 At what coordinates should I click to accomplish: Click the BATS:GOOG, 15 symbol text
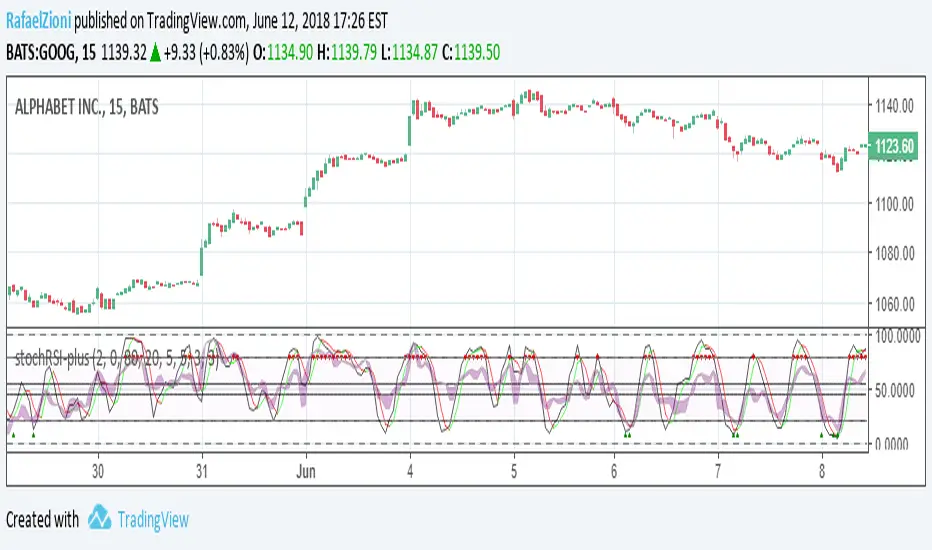point(51,52)
